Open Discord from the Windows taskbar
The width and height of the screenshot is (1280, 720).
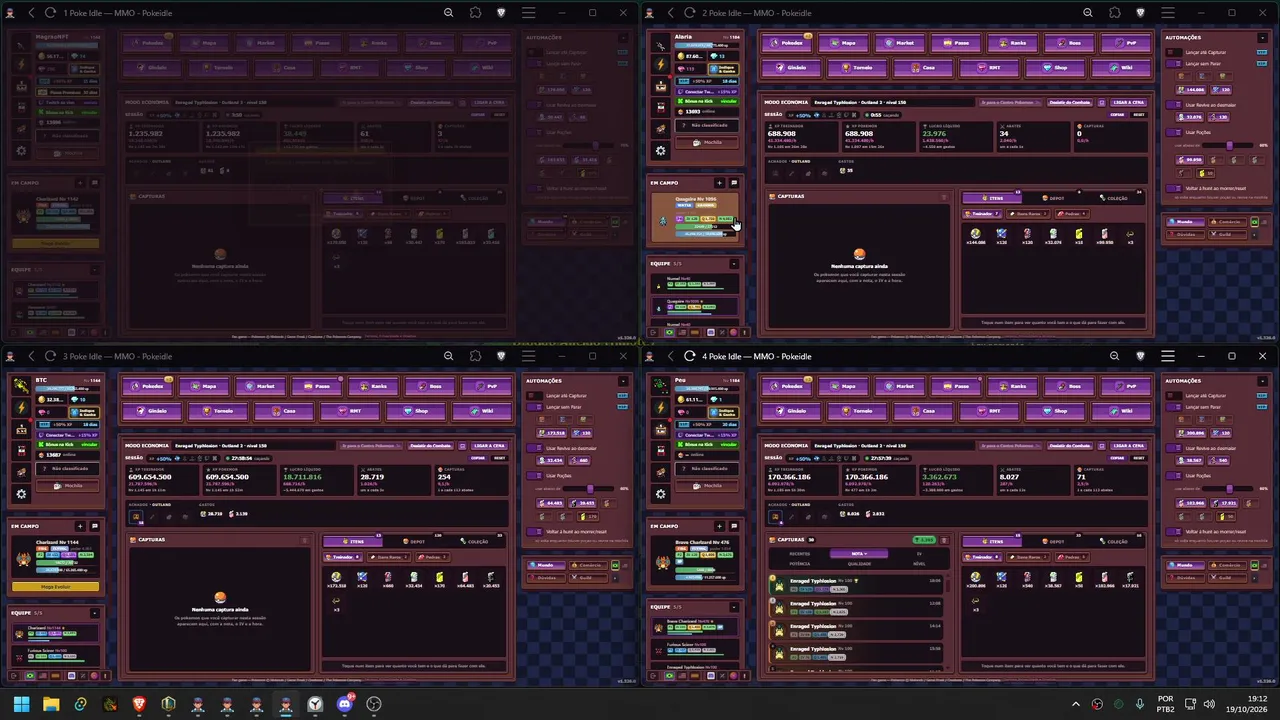point(345,704)
